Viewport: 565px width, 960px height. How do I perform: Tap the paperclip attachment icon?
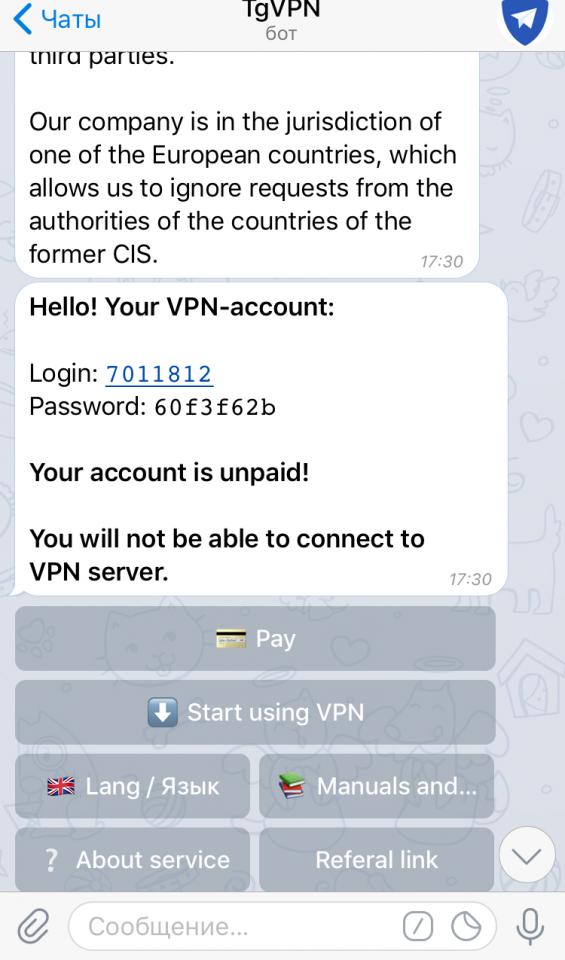[x=33, y=926]
